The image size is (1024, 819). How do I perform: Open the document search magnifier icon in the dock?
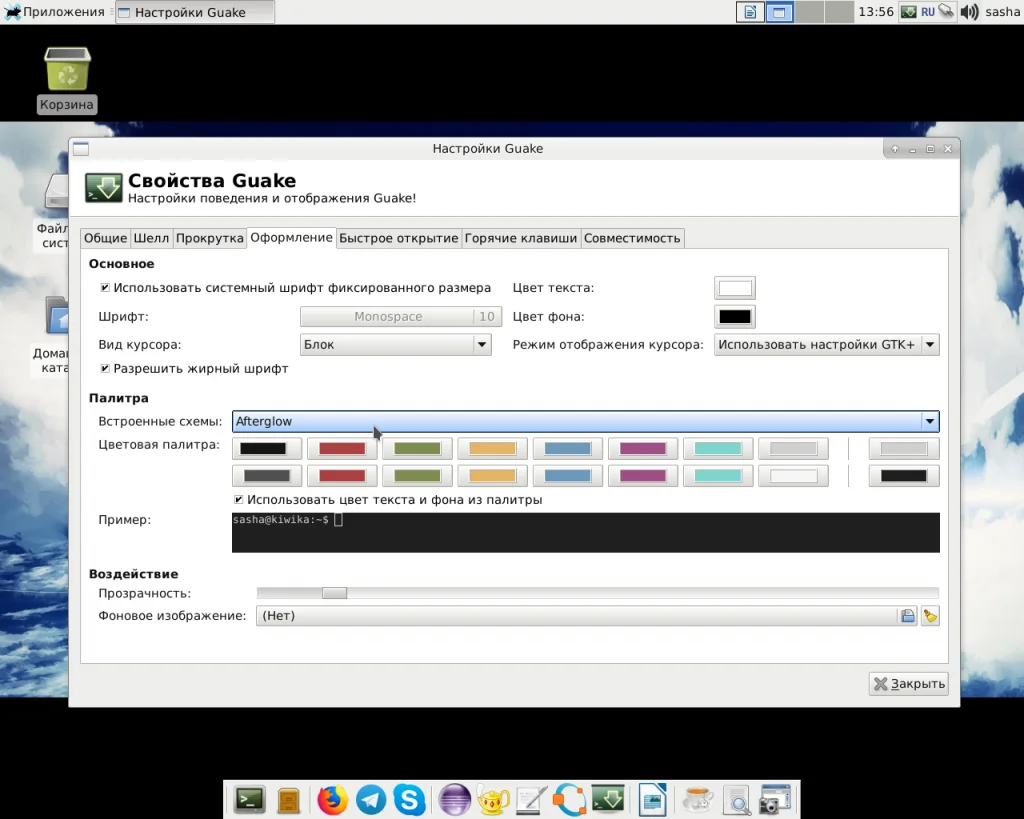tap(737, 801)
